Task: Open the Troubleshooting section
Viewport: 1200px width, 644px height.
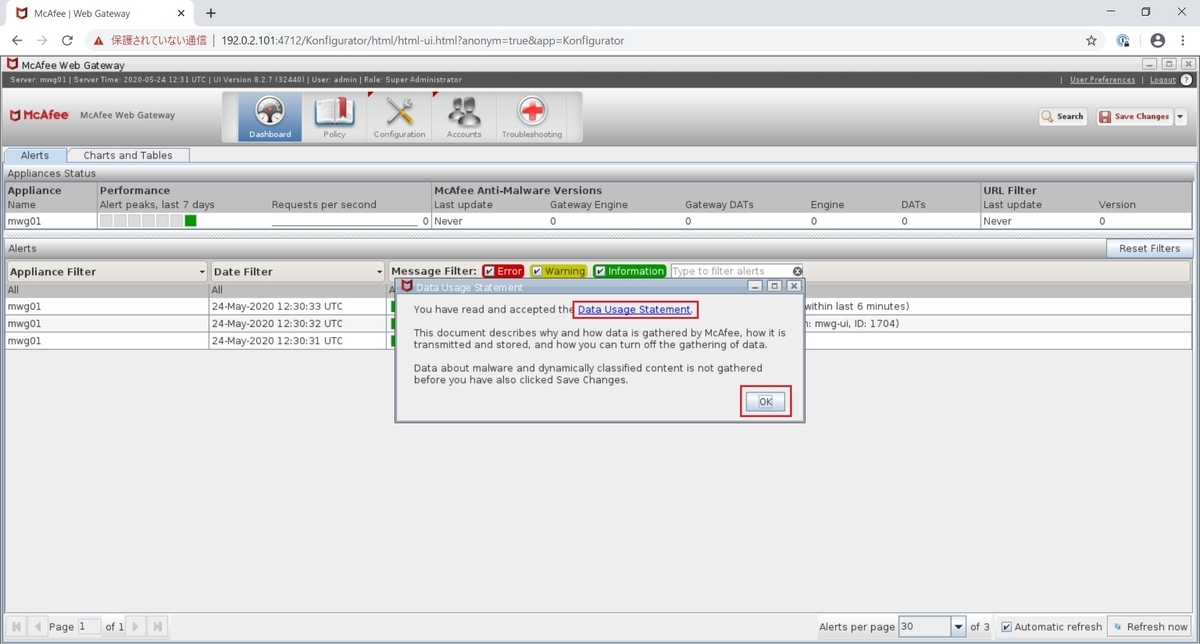Action: pyautogui.click(x=532, y=118)
